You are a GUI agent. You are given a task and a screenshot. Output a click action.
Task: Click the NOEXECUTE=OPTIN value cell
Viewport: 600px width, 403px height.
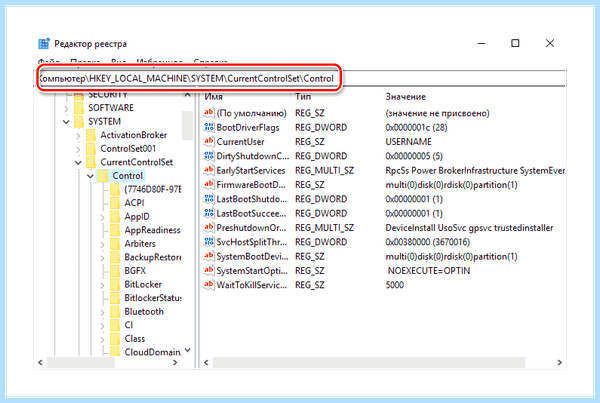(x=429, y=271)
